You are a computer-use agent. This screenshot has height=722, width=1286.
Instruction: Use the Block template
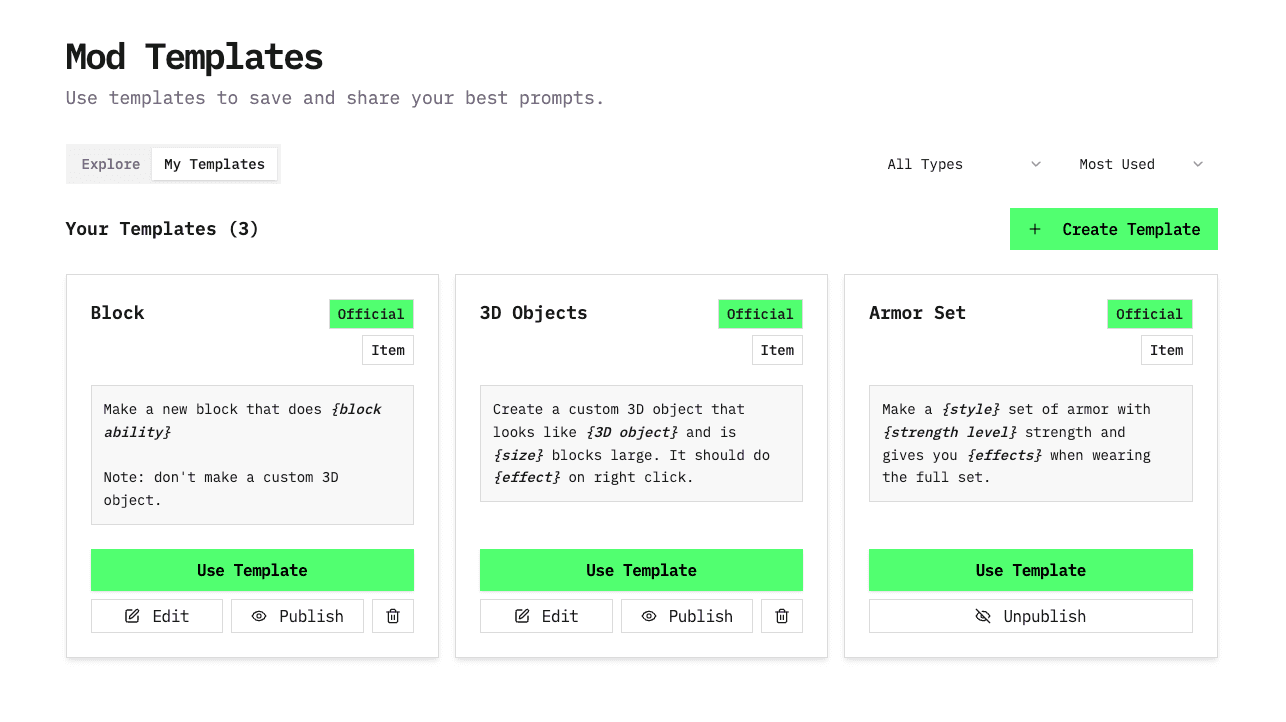tap(252, 570)
